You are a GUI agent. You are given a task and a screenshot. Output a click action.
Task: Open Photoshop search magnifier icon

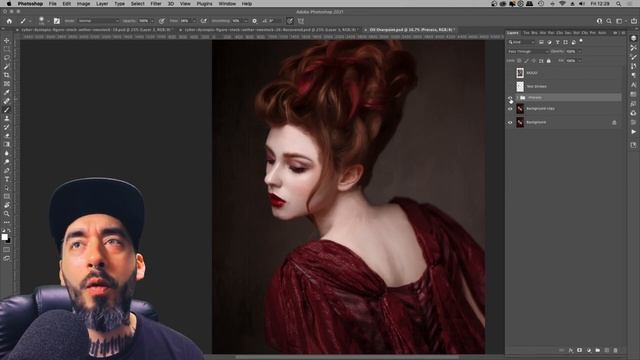(609, 21)
